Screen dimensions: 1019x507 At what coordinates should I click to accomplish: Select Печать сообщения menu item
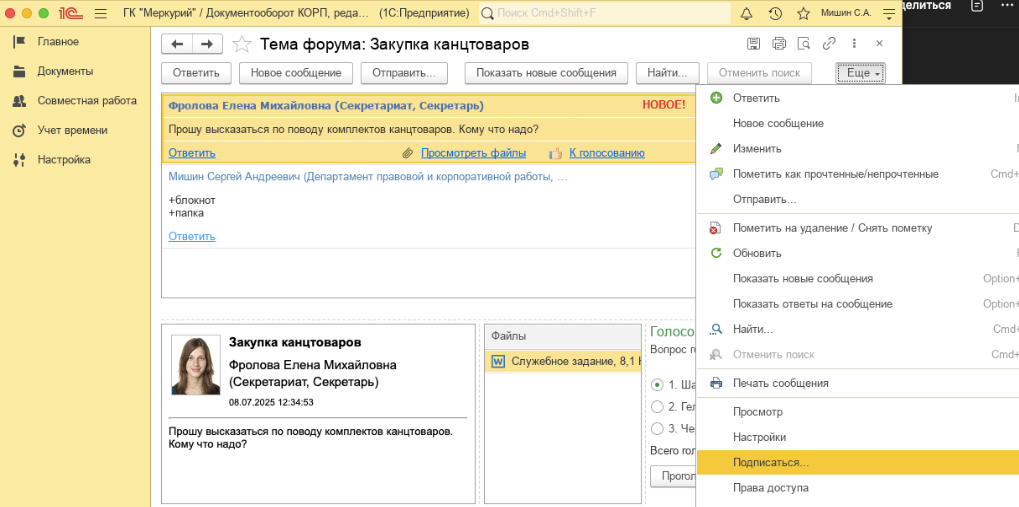[780, 383]
